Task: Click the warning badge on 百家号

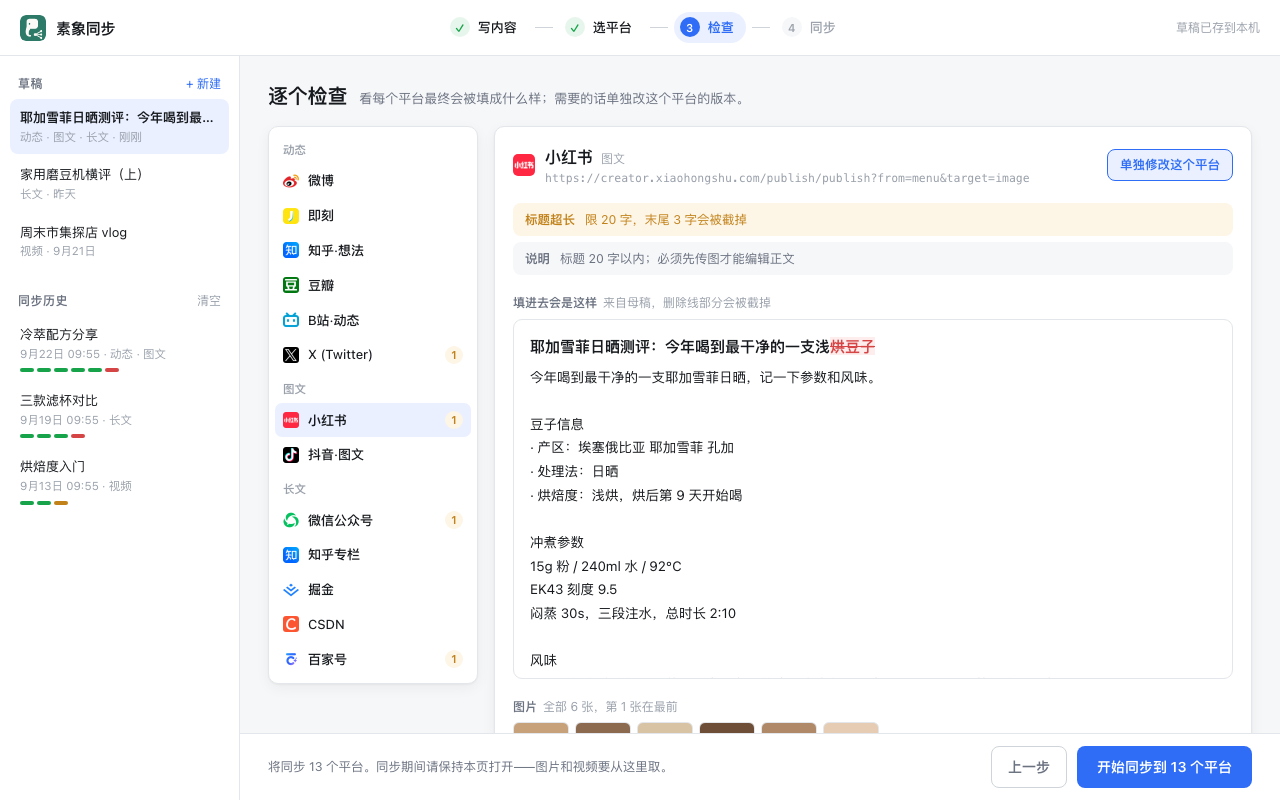Action: coord(453,659)
